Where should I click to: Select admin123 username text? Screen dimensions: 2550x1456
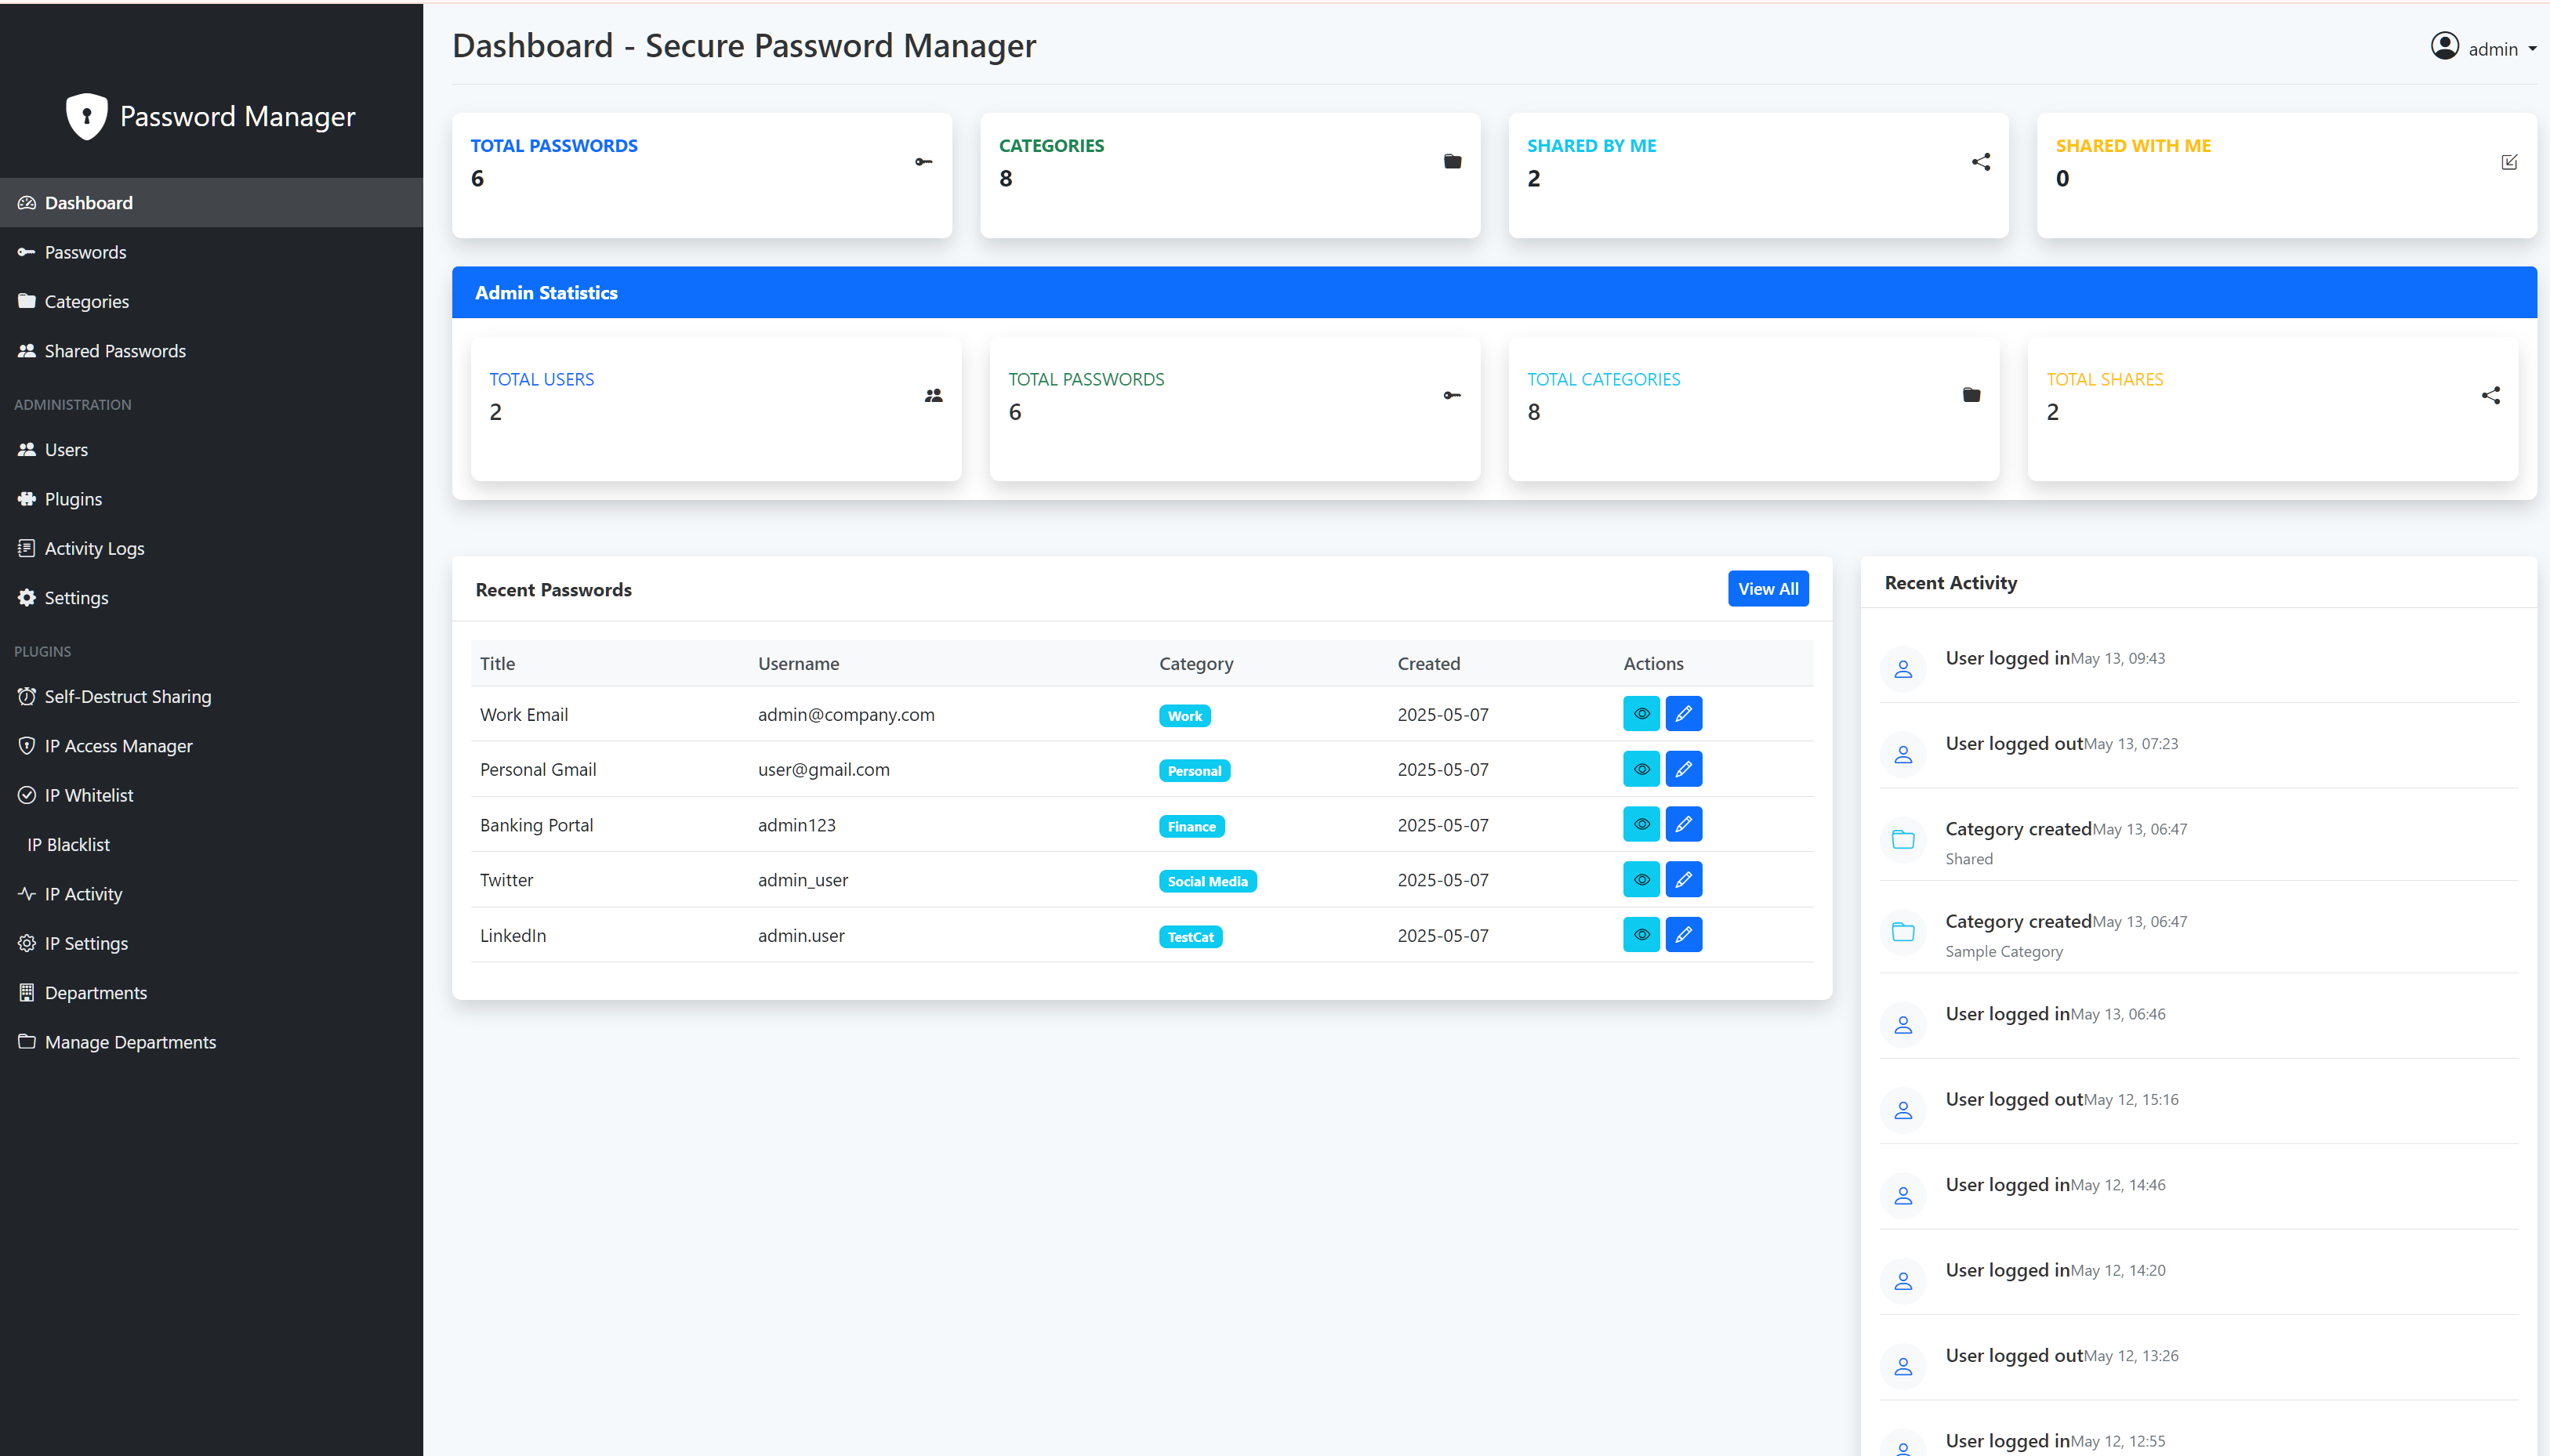pos(796,825)
